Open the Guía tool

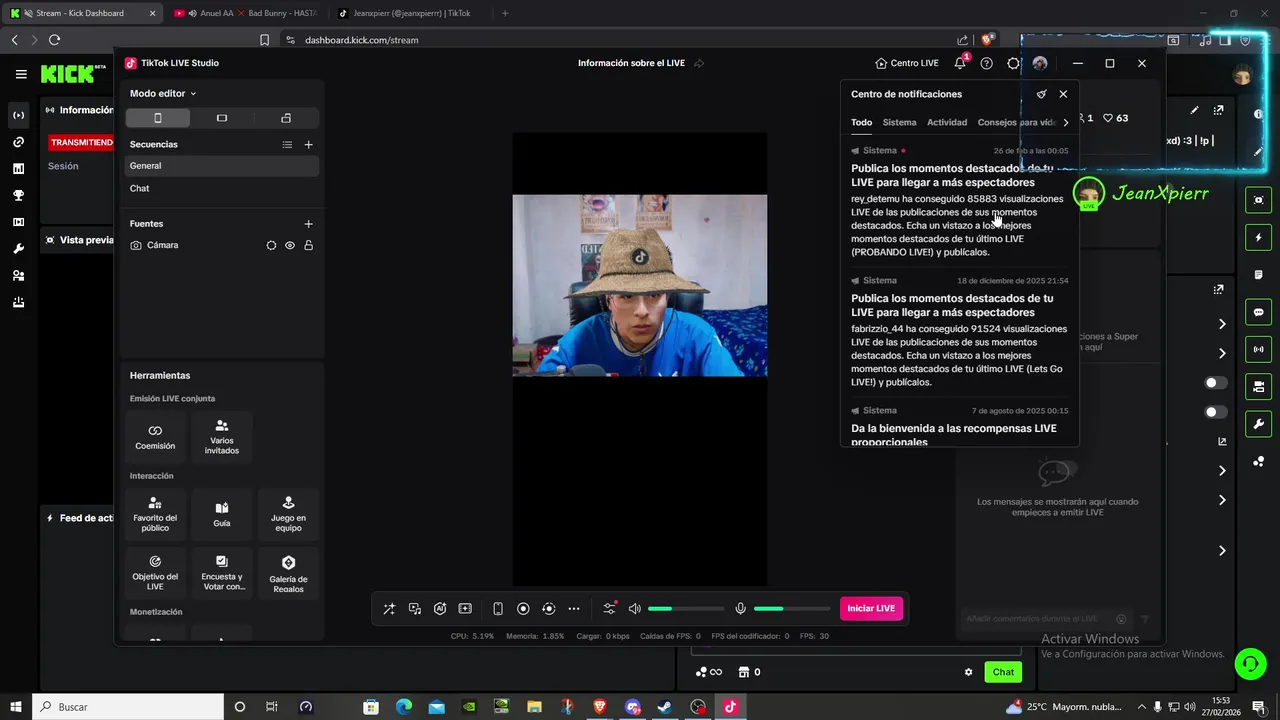click(x=222, y=514)
